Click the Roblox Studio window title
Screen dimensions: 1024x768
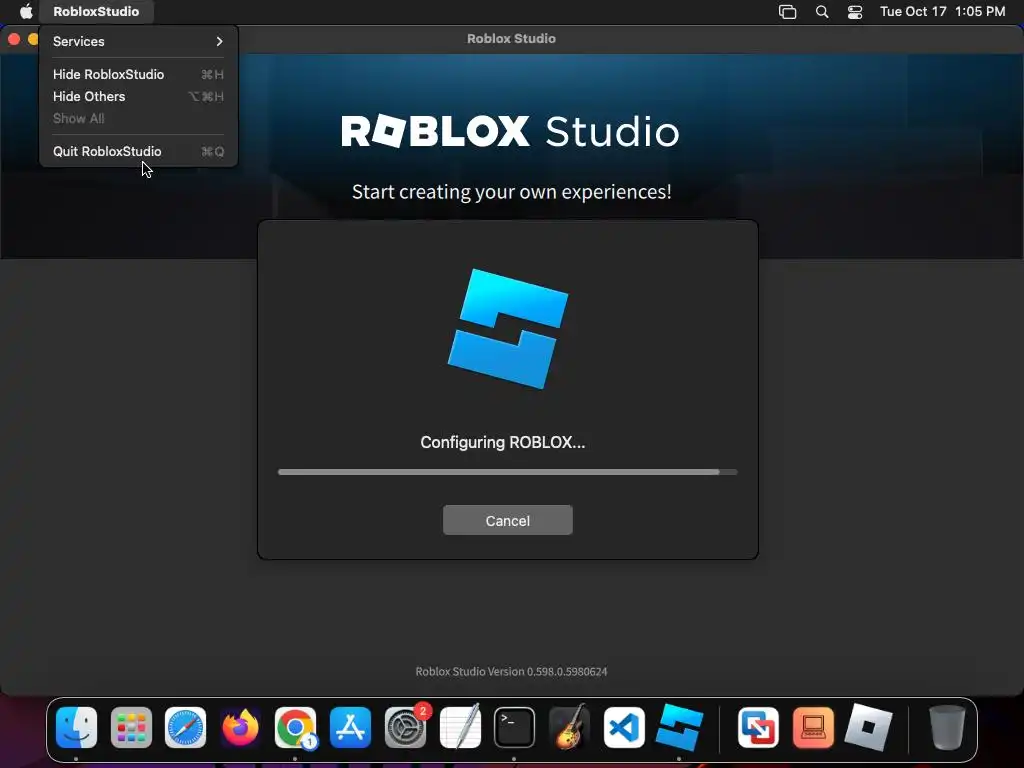(x=511, y=39)
